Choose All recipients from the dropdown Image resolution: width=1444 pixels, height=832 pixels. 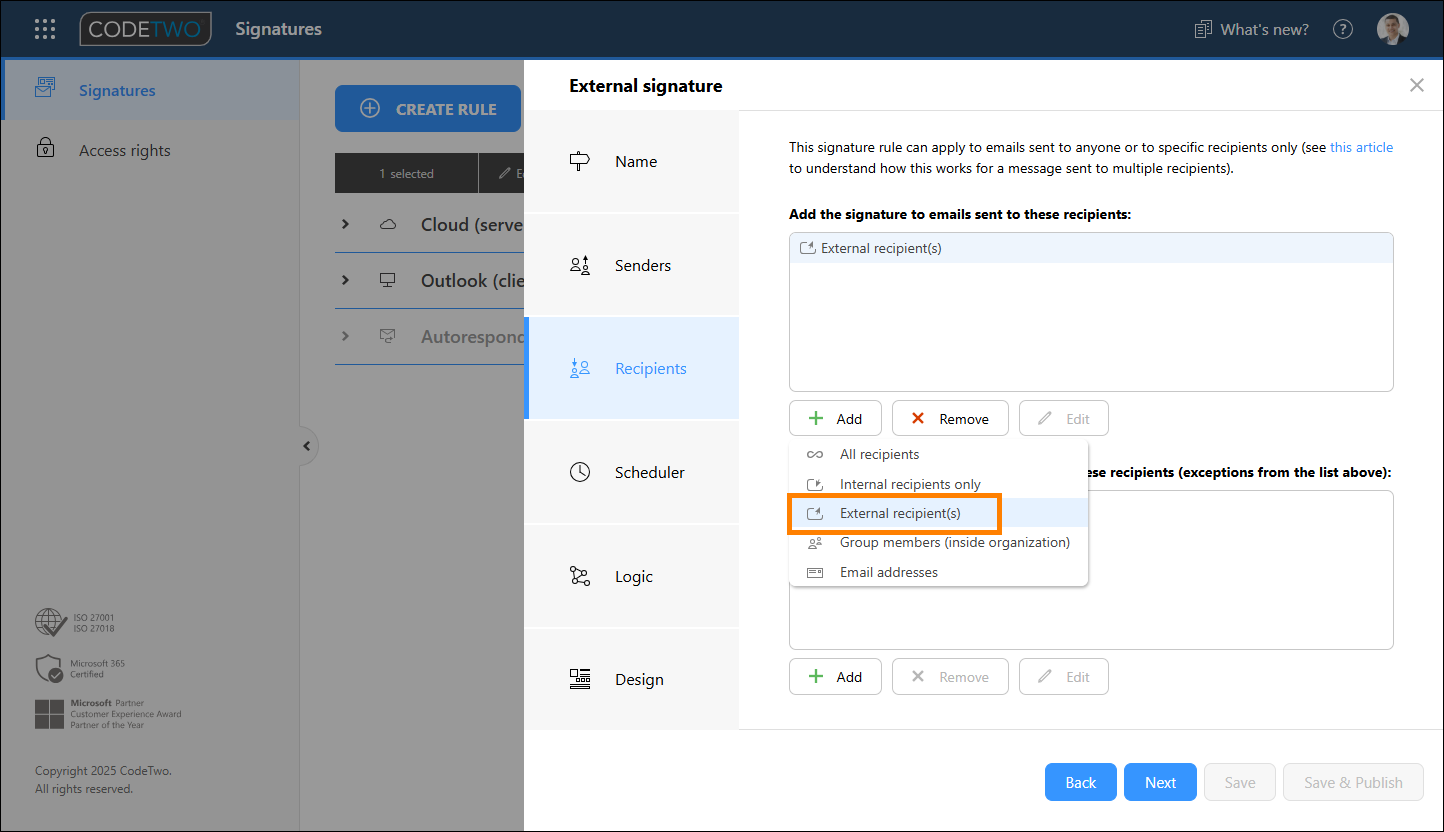(x=938, y=454)
